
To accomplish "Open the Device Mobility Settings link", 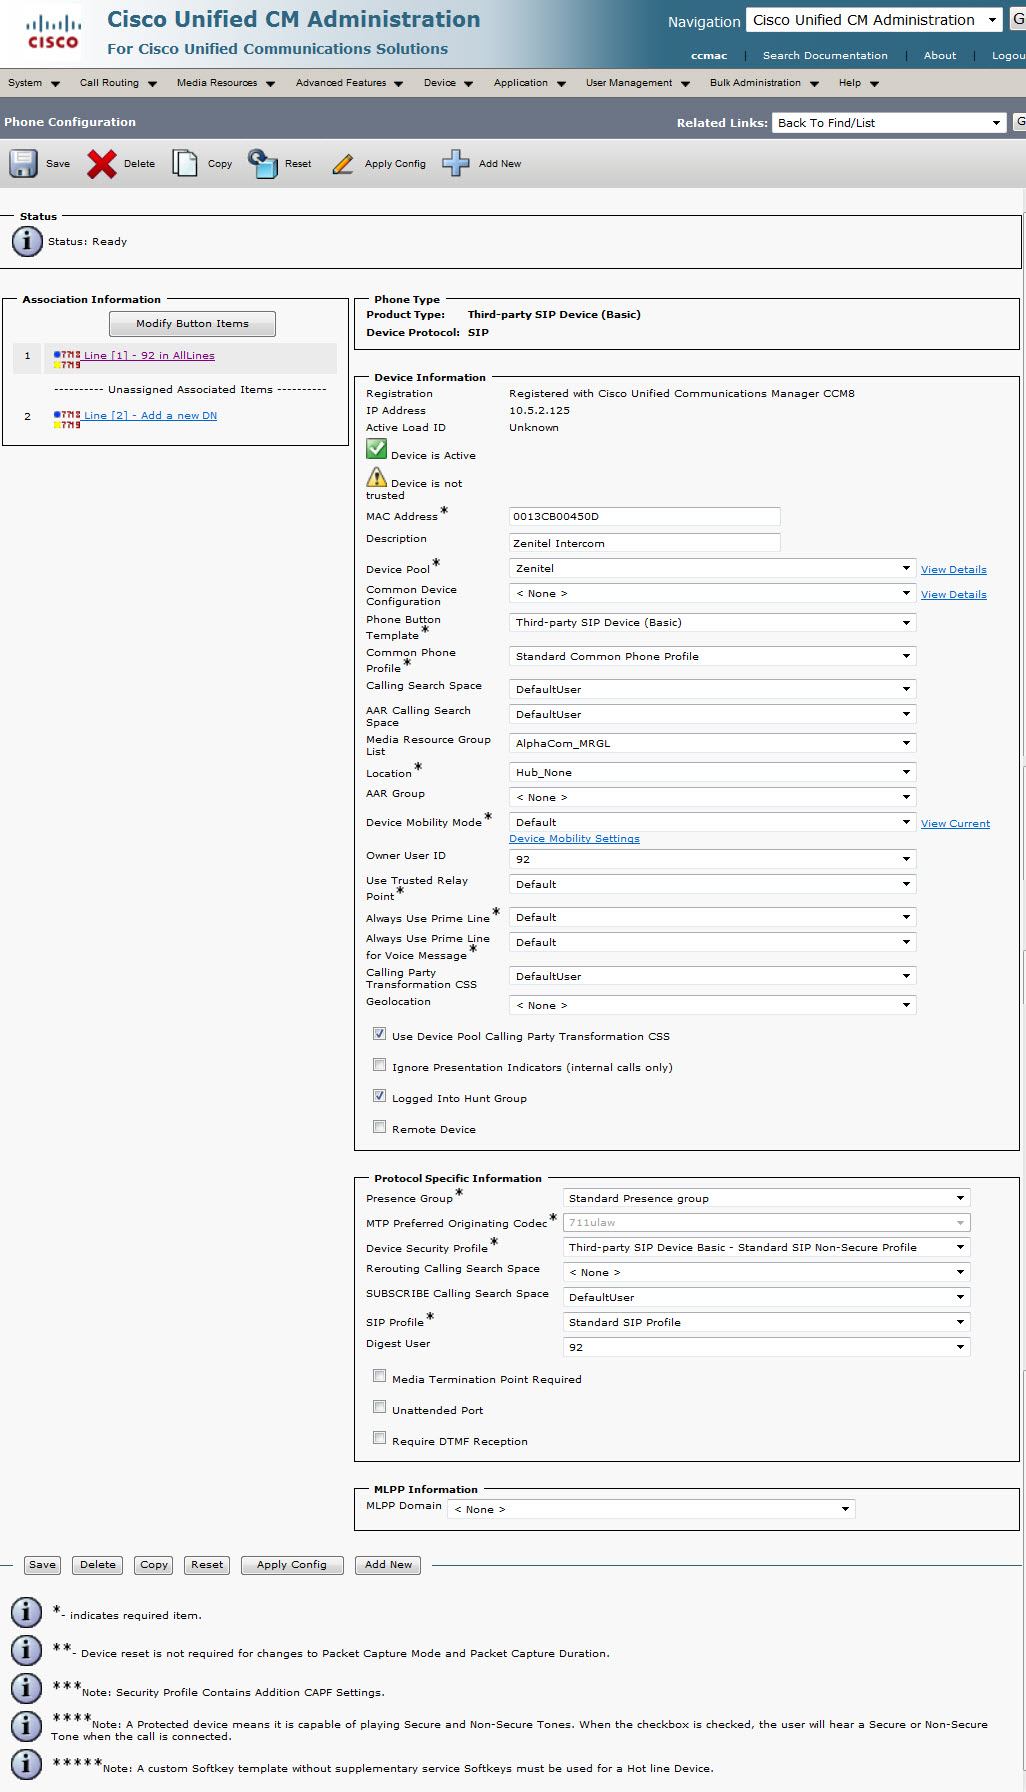I will click(574, 839).
